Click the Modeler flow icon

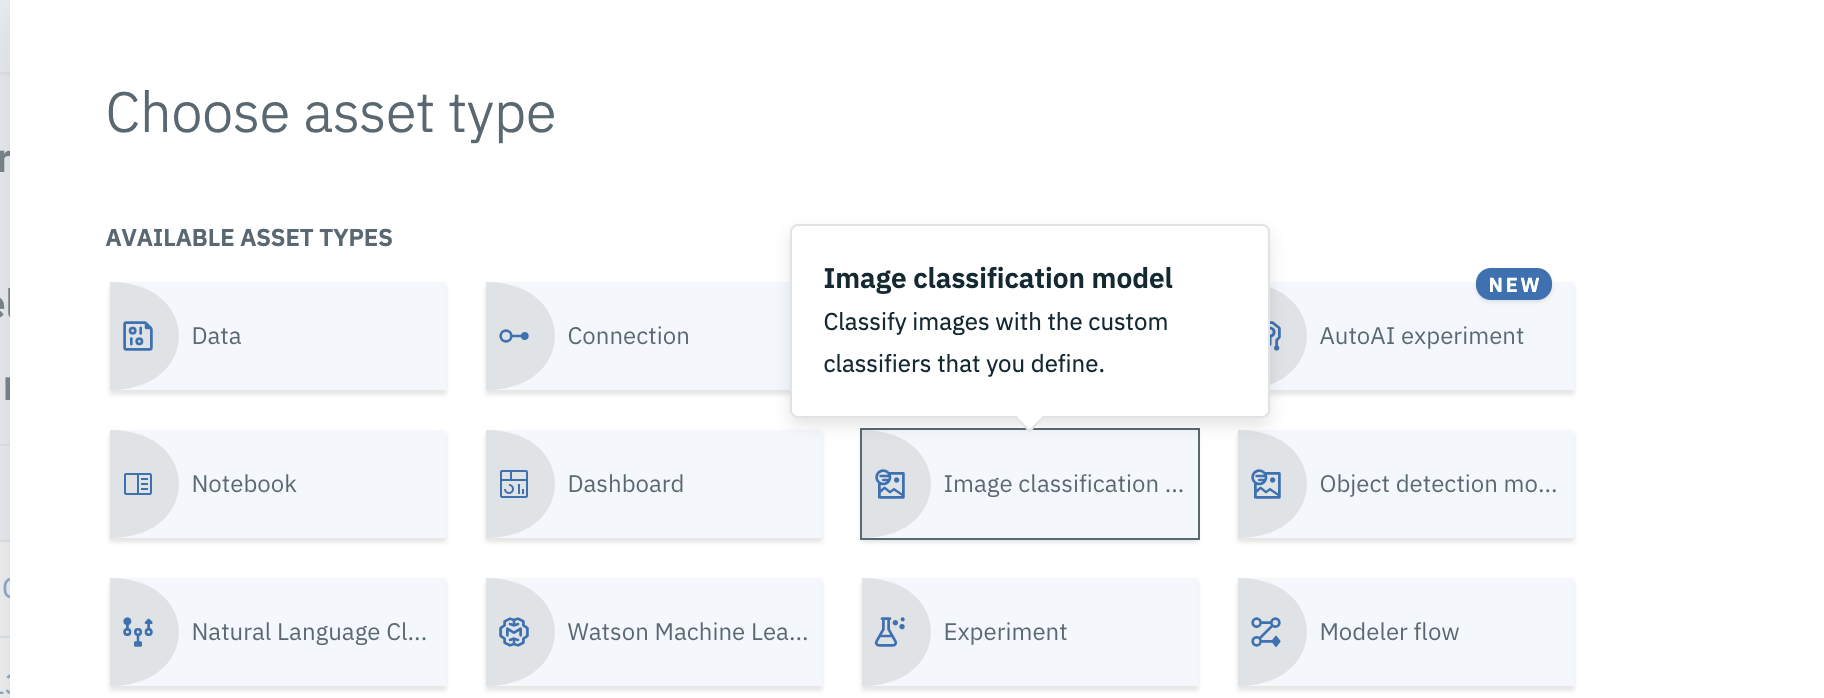(x=1266, y=632)
